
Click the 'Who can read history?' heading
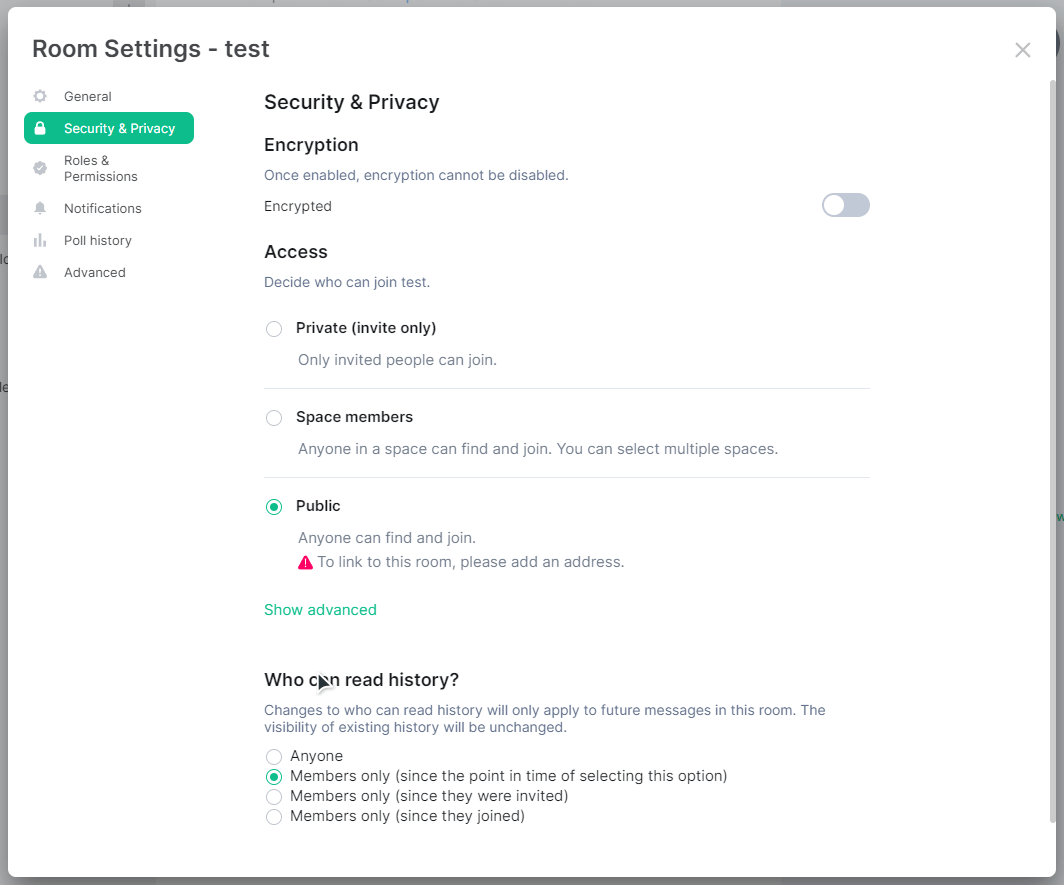tap(362, 679)
